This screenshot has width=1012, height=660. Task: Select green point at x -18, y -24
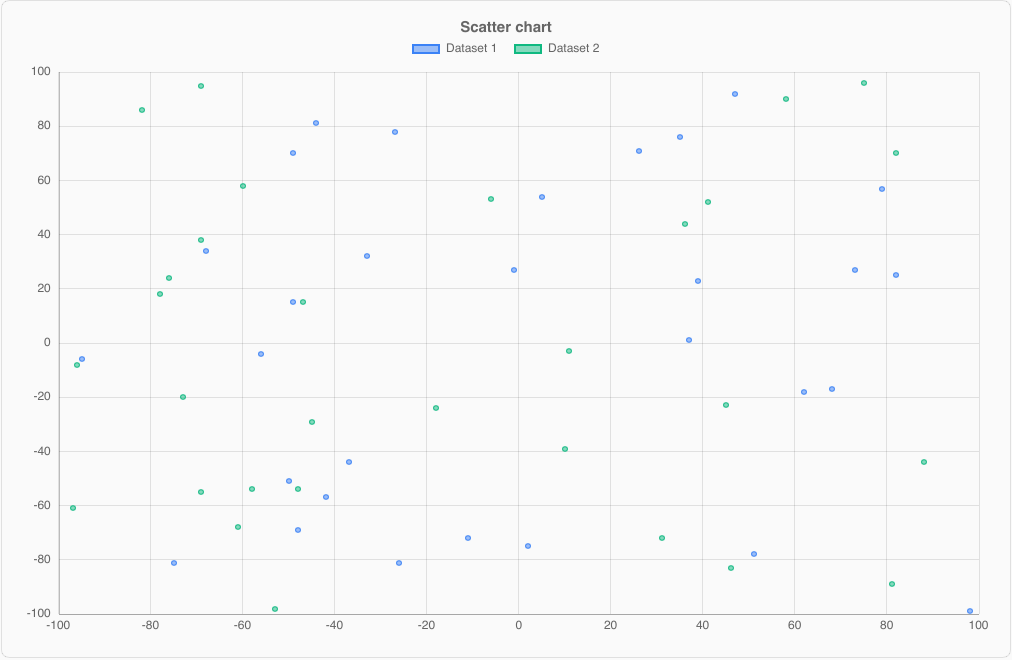tap(436, 408)
